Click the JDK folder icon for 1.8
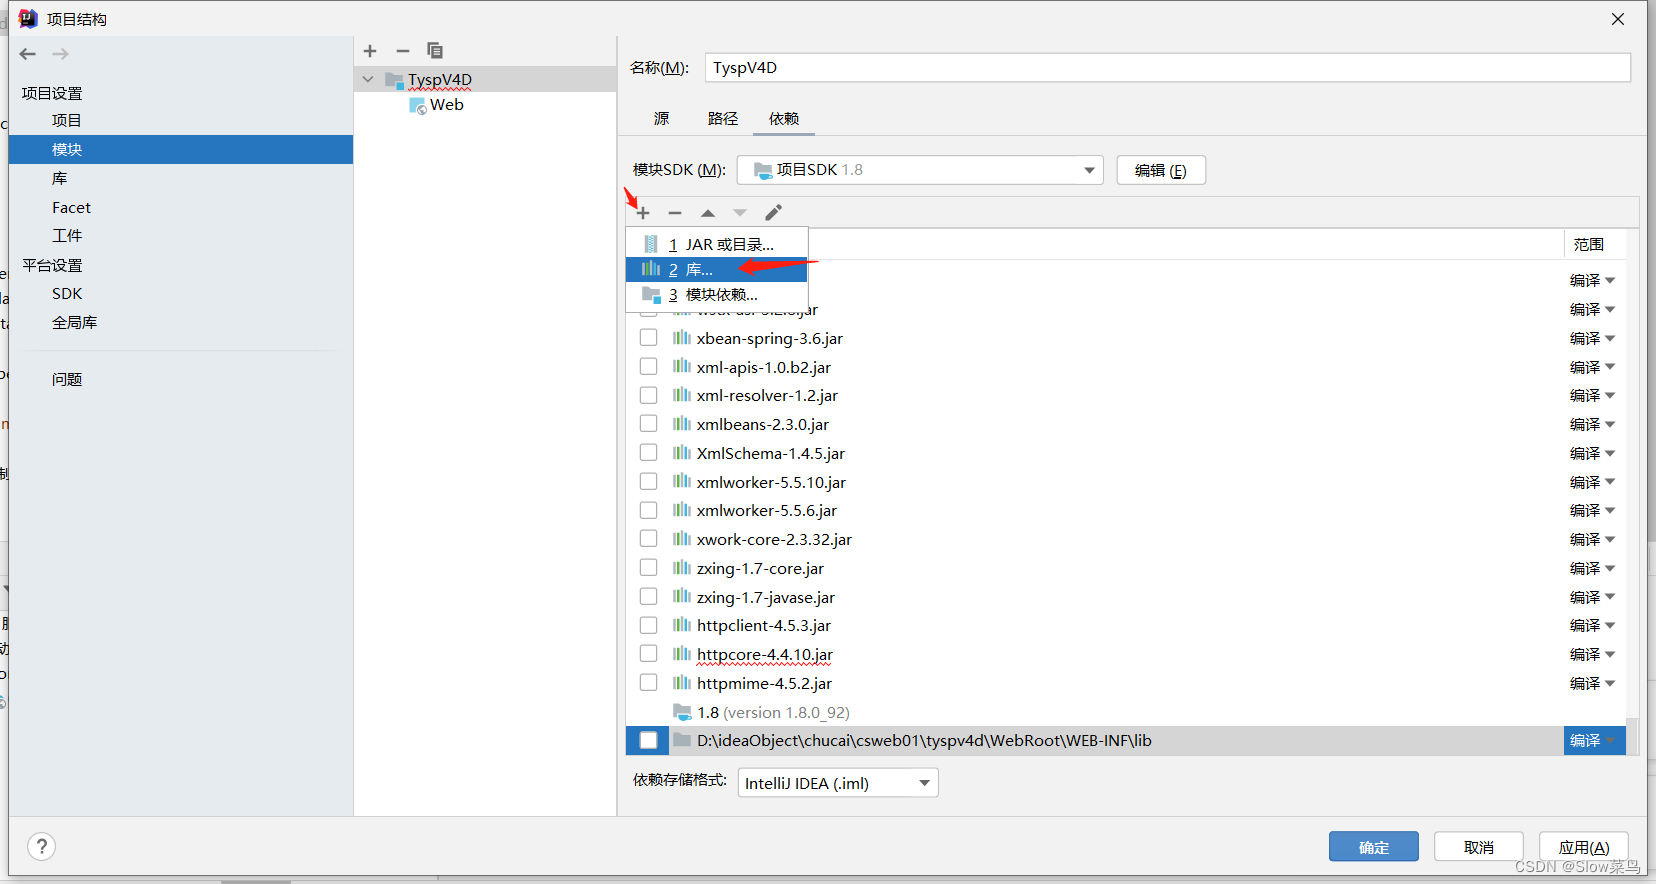 point(682,712)
